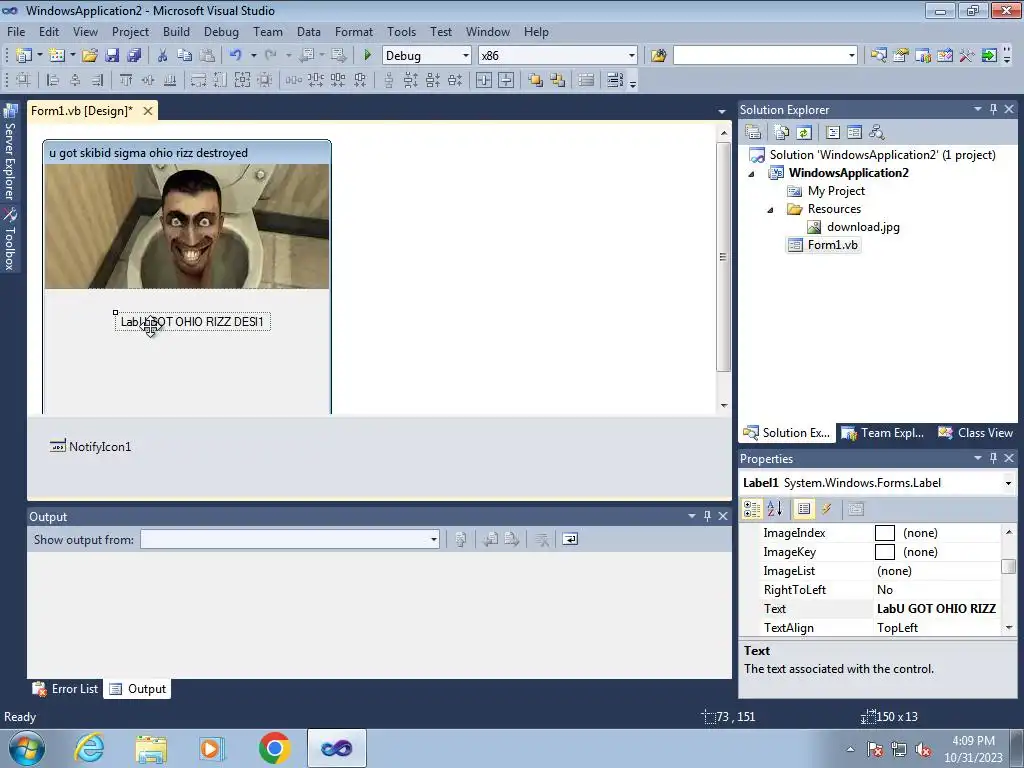Click View Class Diagram icon

(876, 132)
